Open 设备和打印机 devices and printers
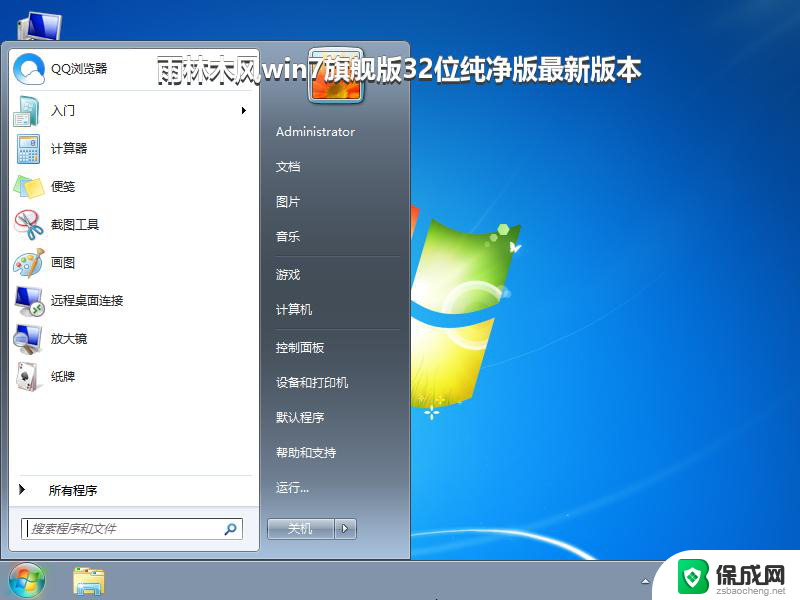800x600 pixels. 312,383
